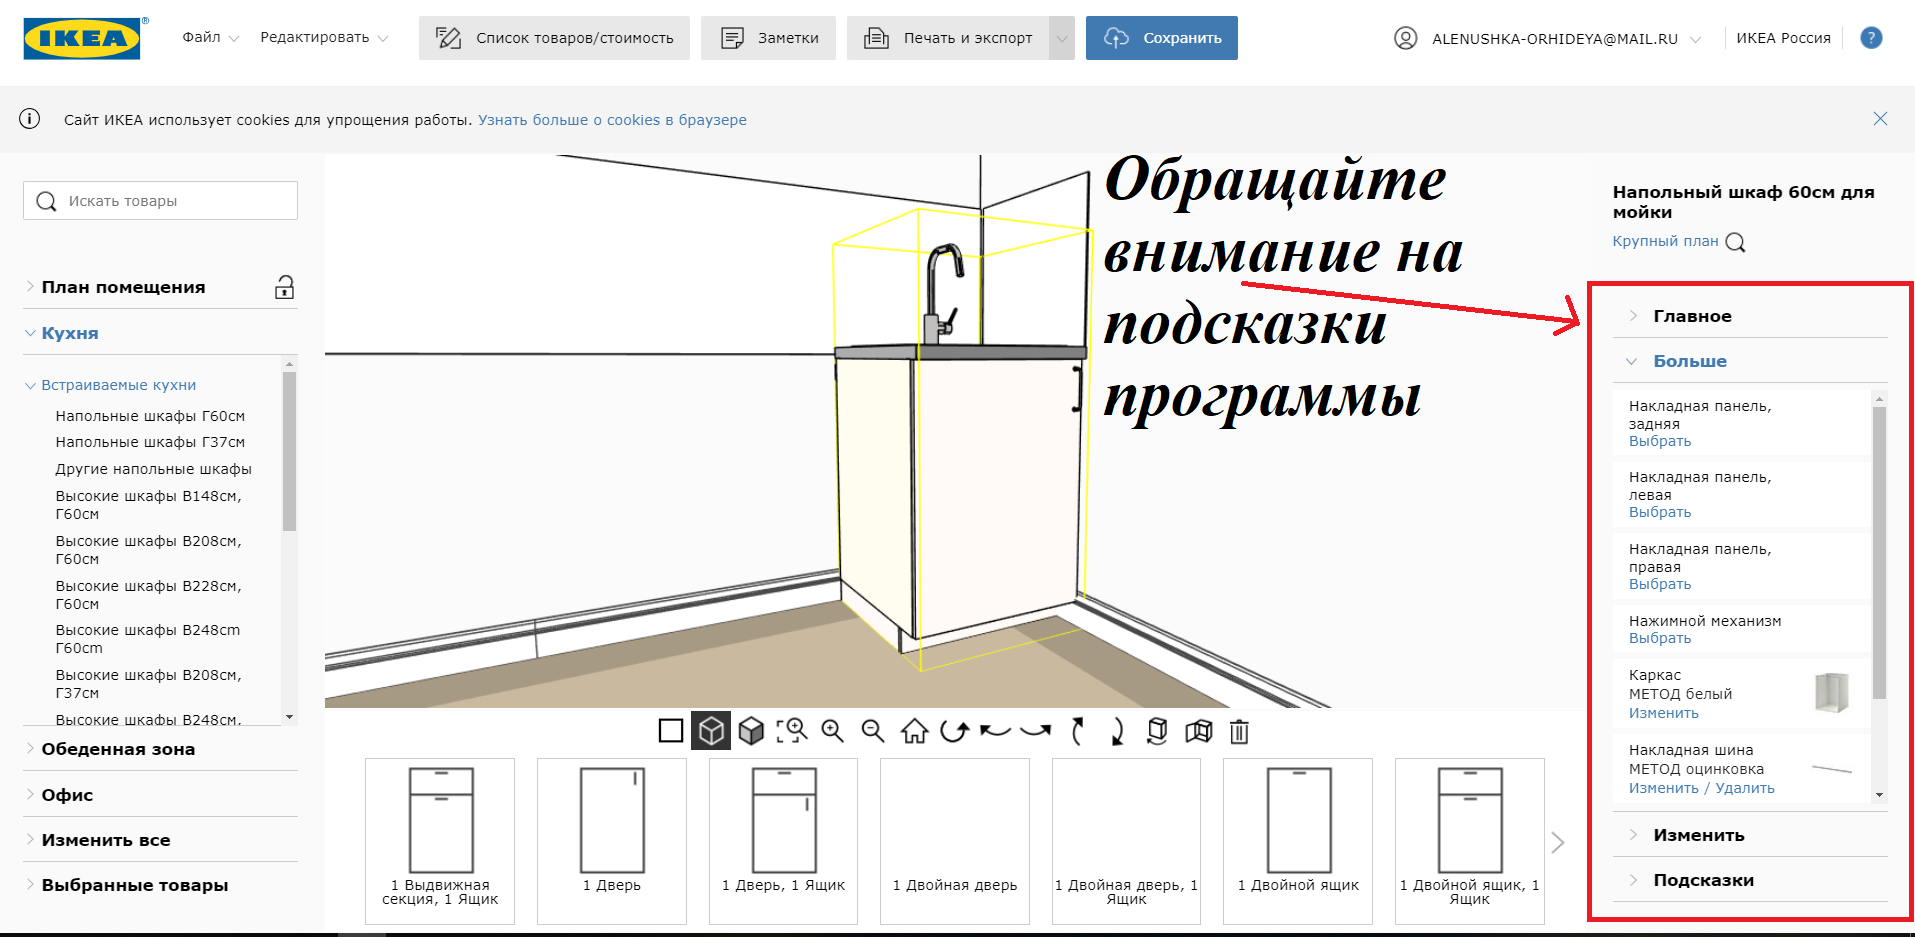1915x937 pixels.
Task: Open the cookies info link
Action: (x=612, y=120)
